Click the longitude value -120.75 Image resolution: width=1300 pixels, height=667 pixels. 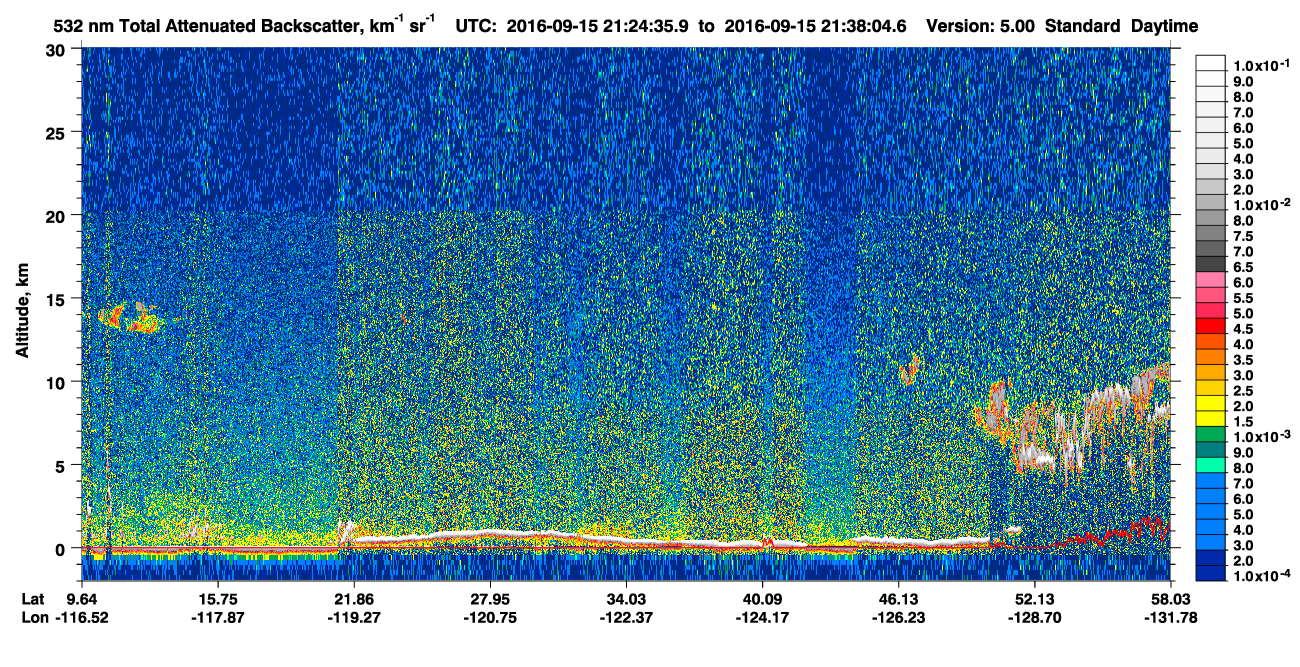click(488, 617)
